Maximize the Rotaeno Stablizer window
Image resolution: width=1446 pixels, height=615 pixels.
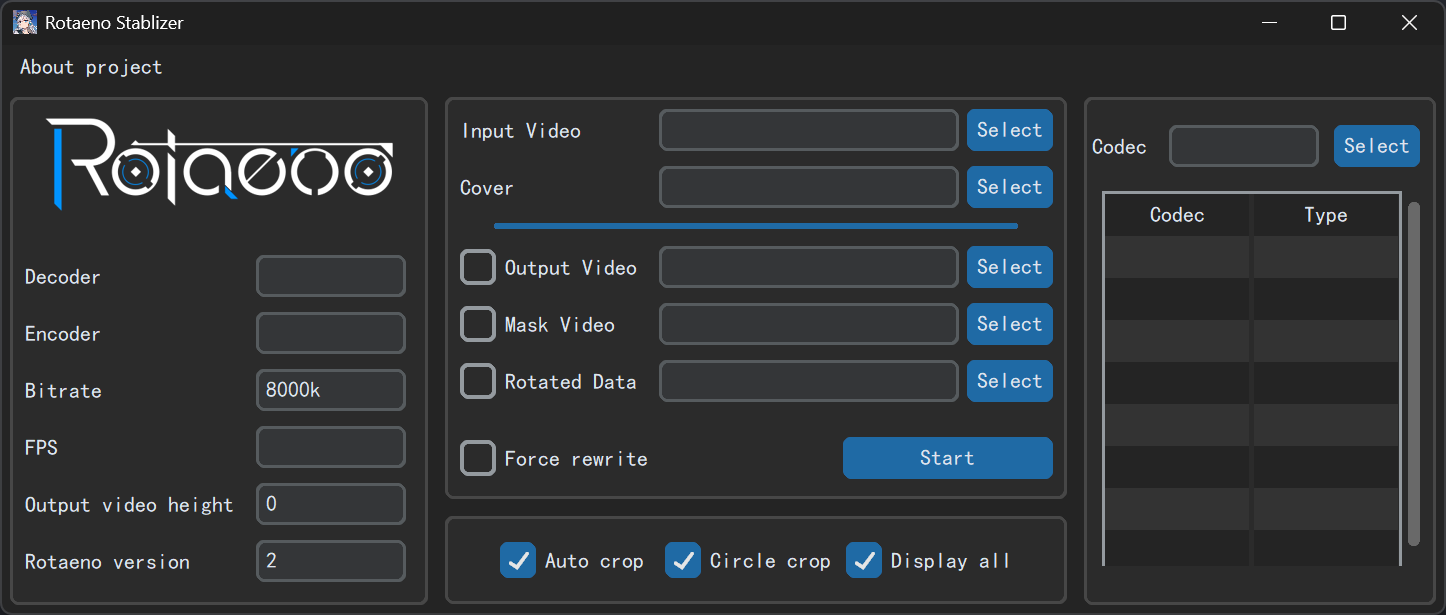point(1338,22)
